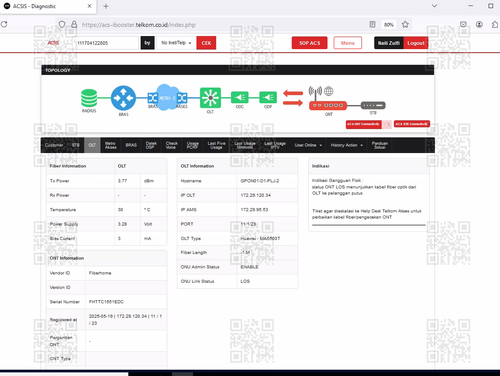This screenshot has height=376, width=500.
Task: Click the ODC icon in topology
Action: click(x=240, y=97)
